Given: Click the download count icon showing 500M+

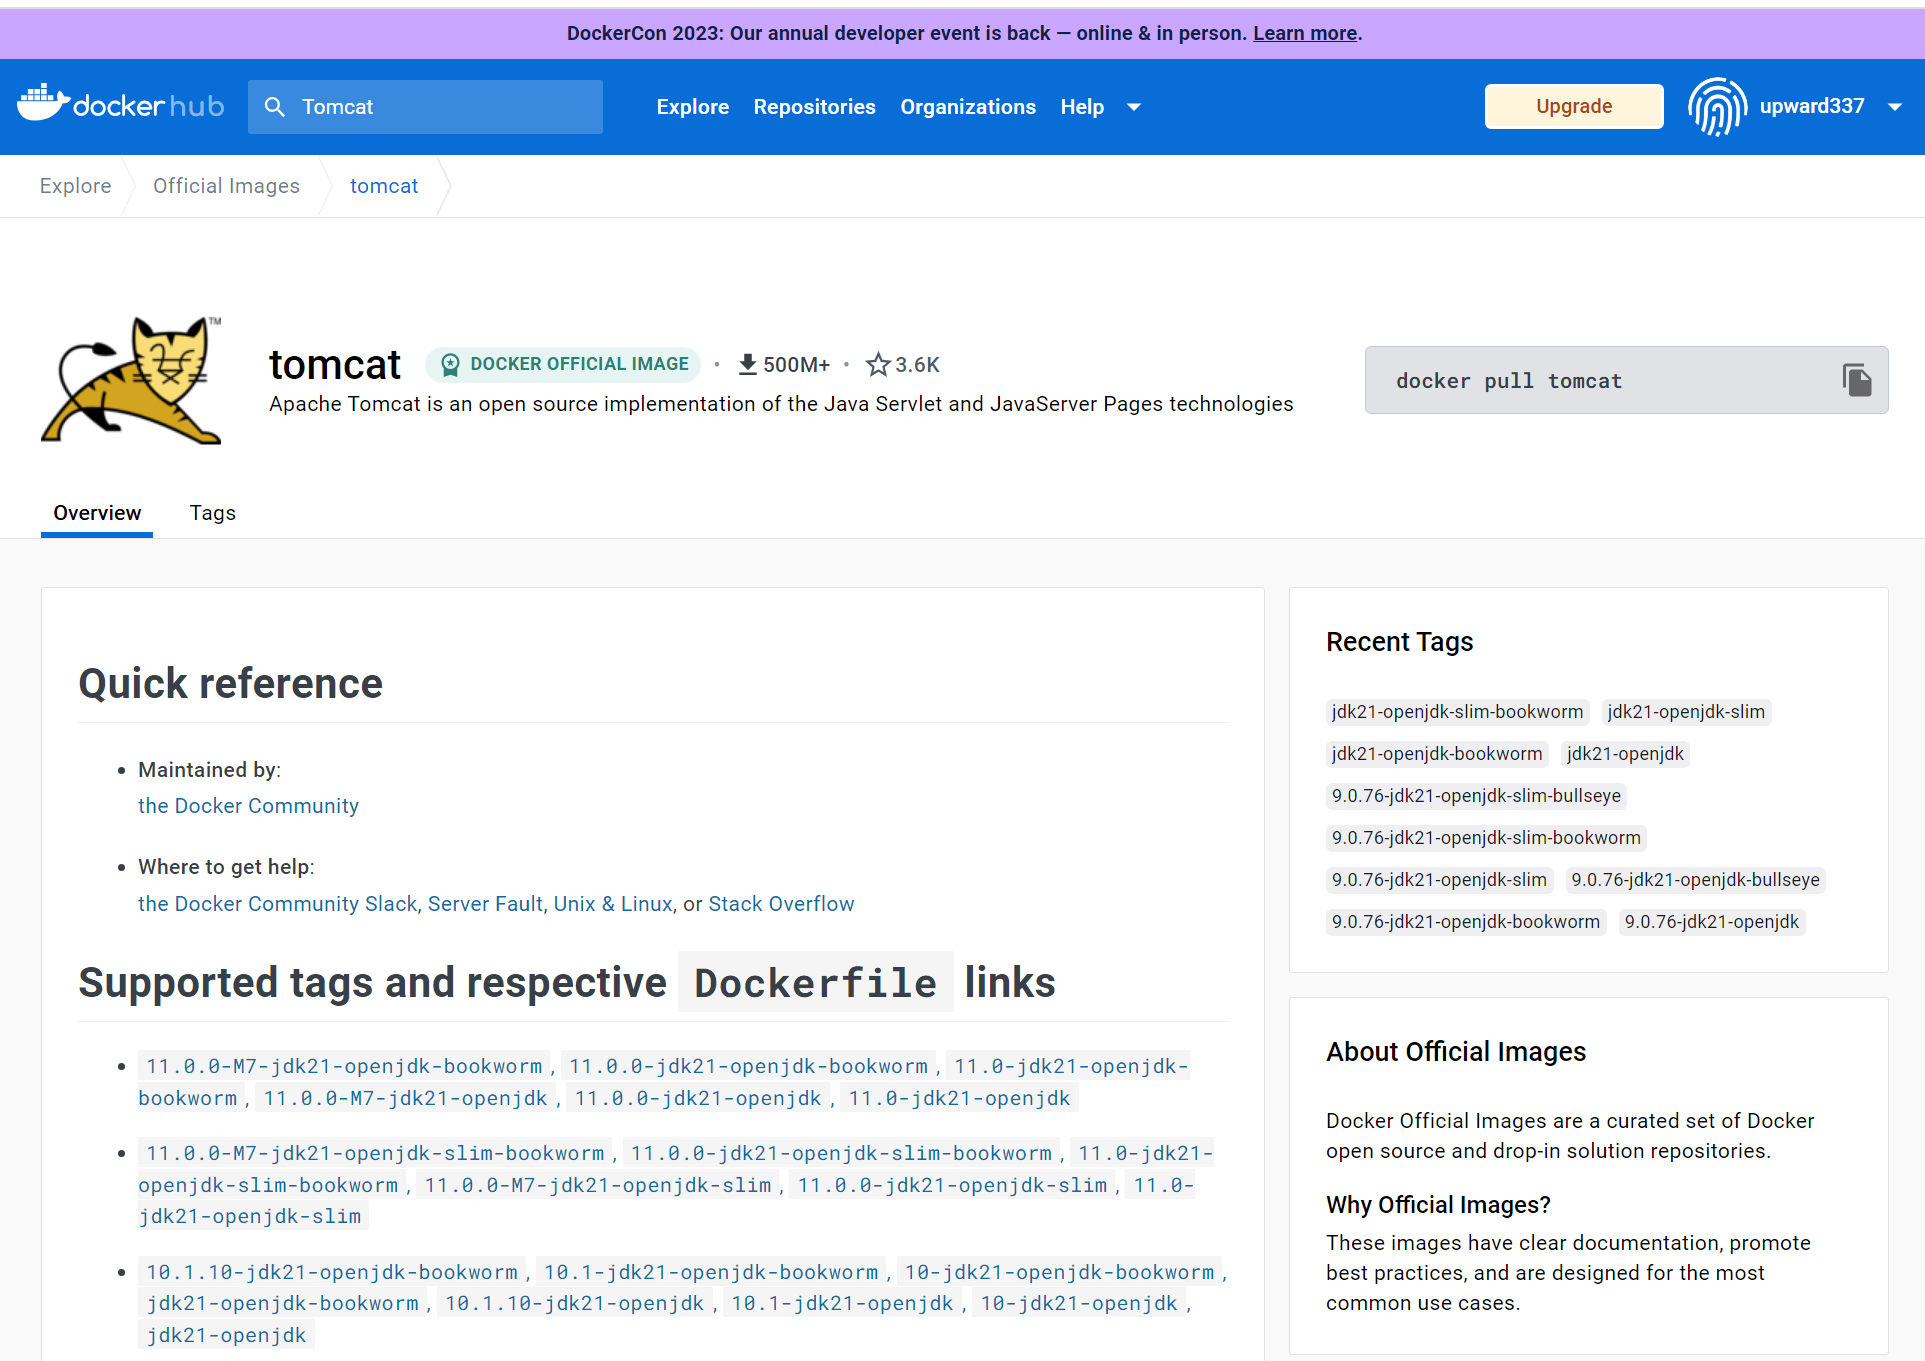Looking at the screenshot, I should pos(747,364).
